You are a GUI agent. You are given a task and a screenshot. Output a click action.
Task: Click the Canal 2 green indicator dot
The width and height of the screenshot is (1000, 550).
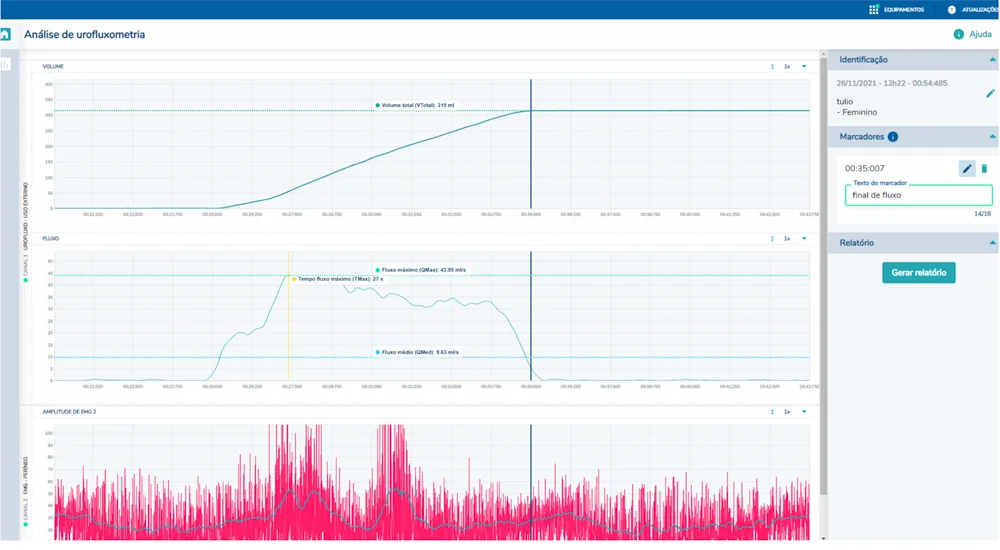click(x=26, y=524)
